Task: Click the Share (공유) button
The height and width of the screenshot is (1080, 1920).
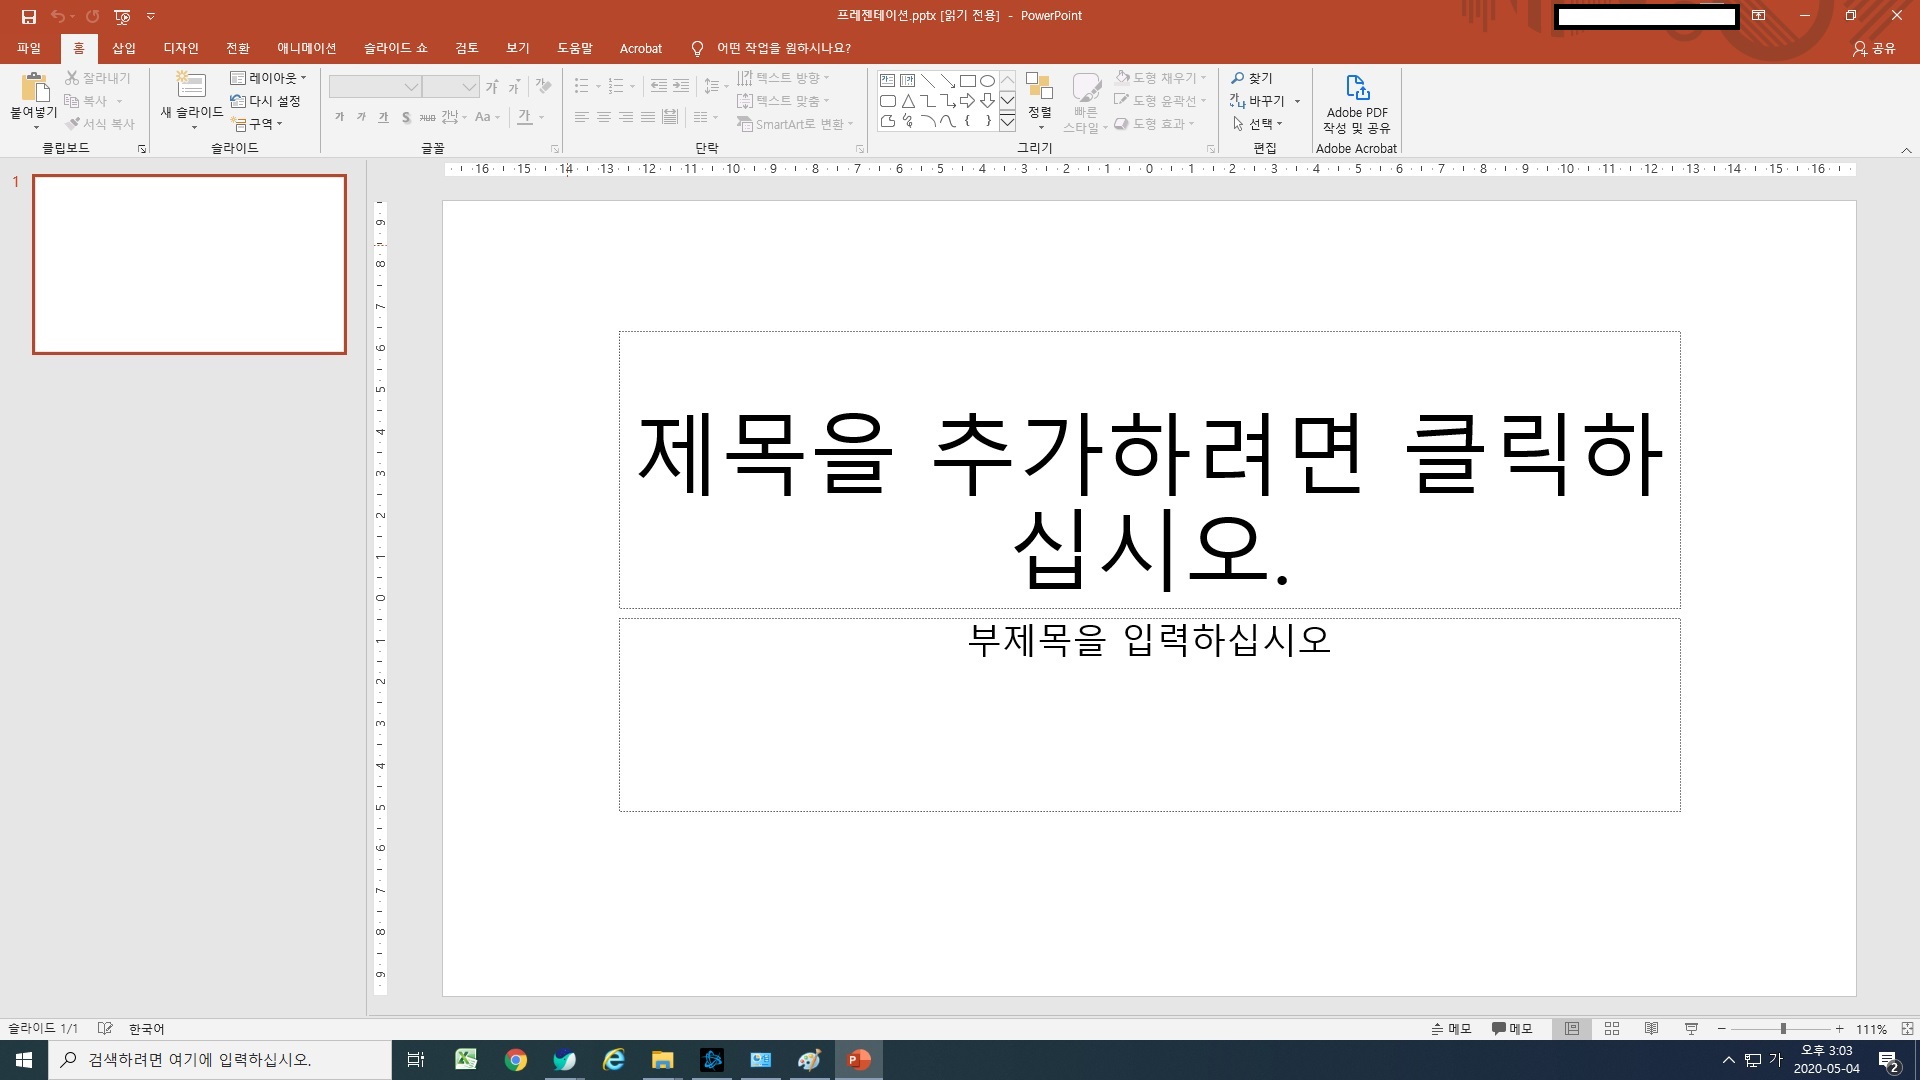Action: [1874, 48]
